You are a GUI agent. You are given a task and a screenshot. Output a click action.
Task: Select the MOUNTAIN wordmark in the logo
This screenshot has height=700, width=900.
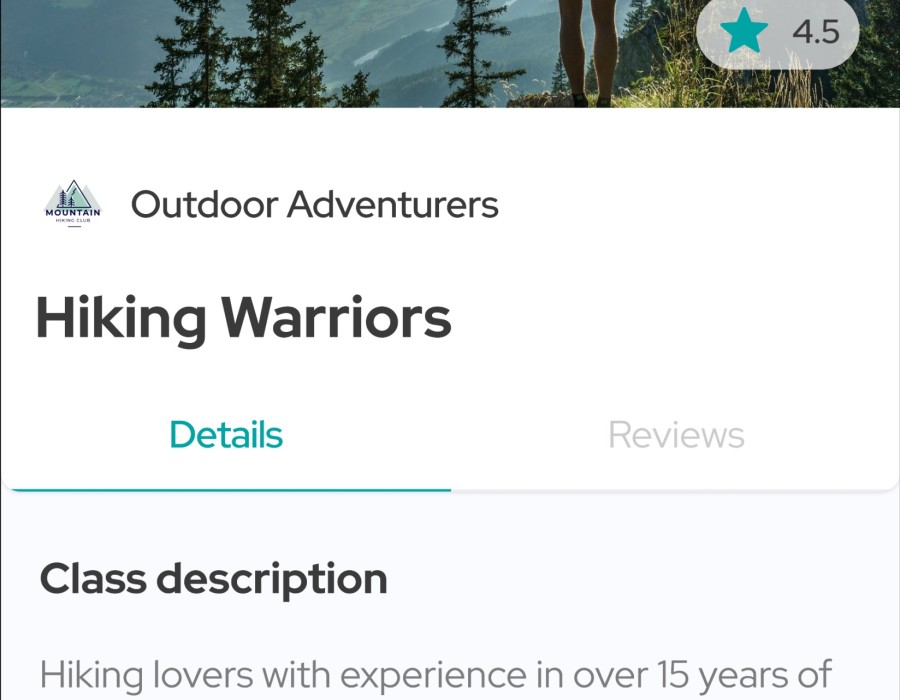point(73,213)
